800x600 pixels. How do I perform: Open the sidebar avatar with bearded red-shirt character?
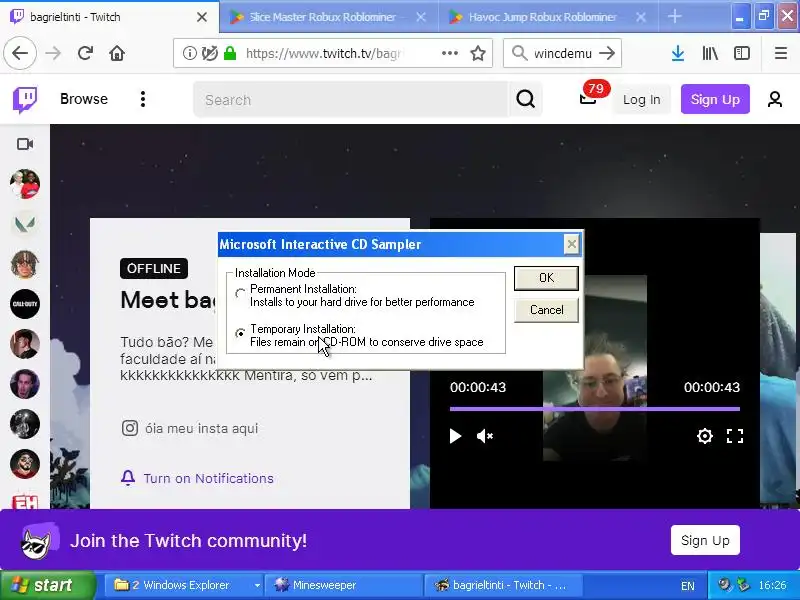tap(24, 464)
